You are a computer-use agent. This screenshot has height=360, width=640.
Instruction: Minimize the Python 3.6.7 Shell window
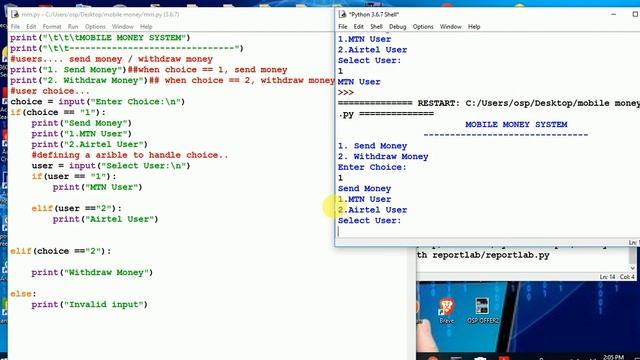pyautogui.click(x=613, y=14)
